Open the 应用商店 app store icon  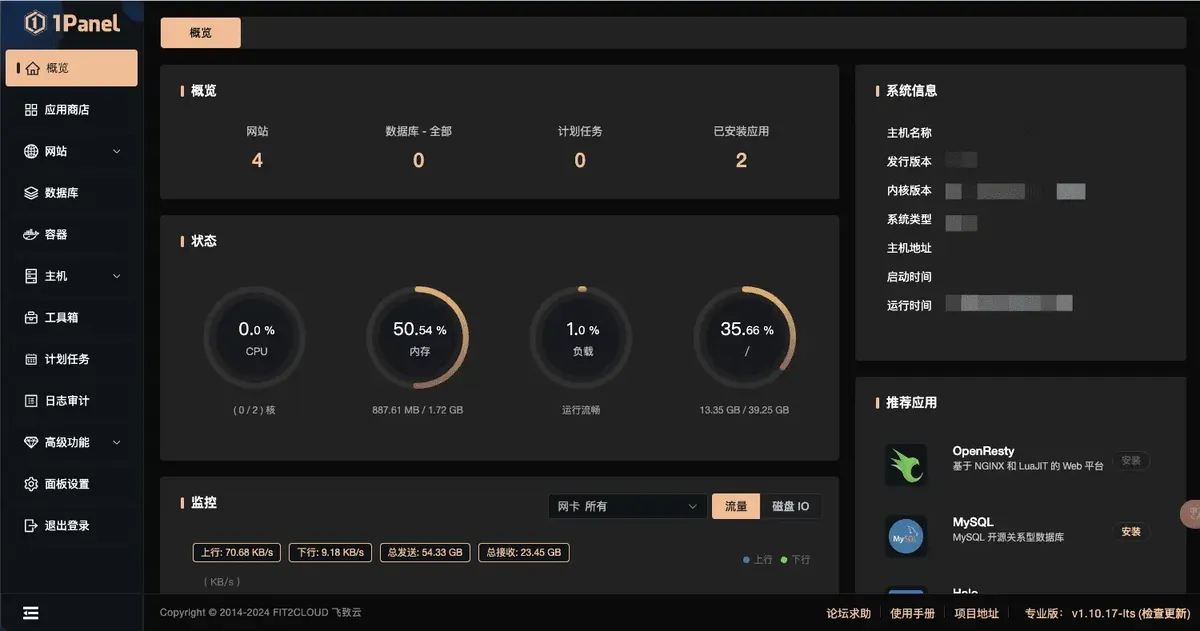[31, 110]
